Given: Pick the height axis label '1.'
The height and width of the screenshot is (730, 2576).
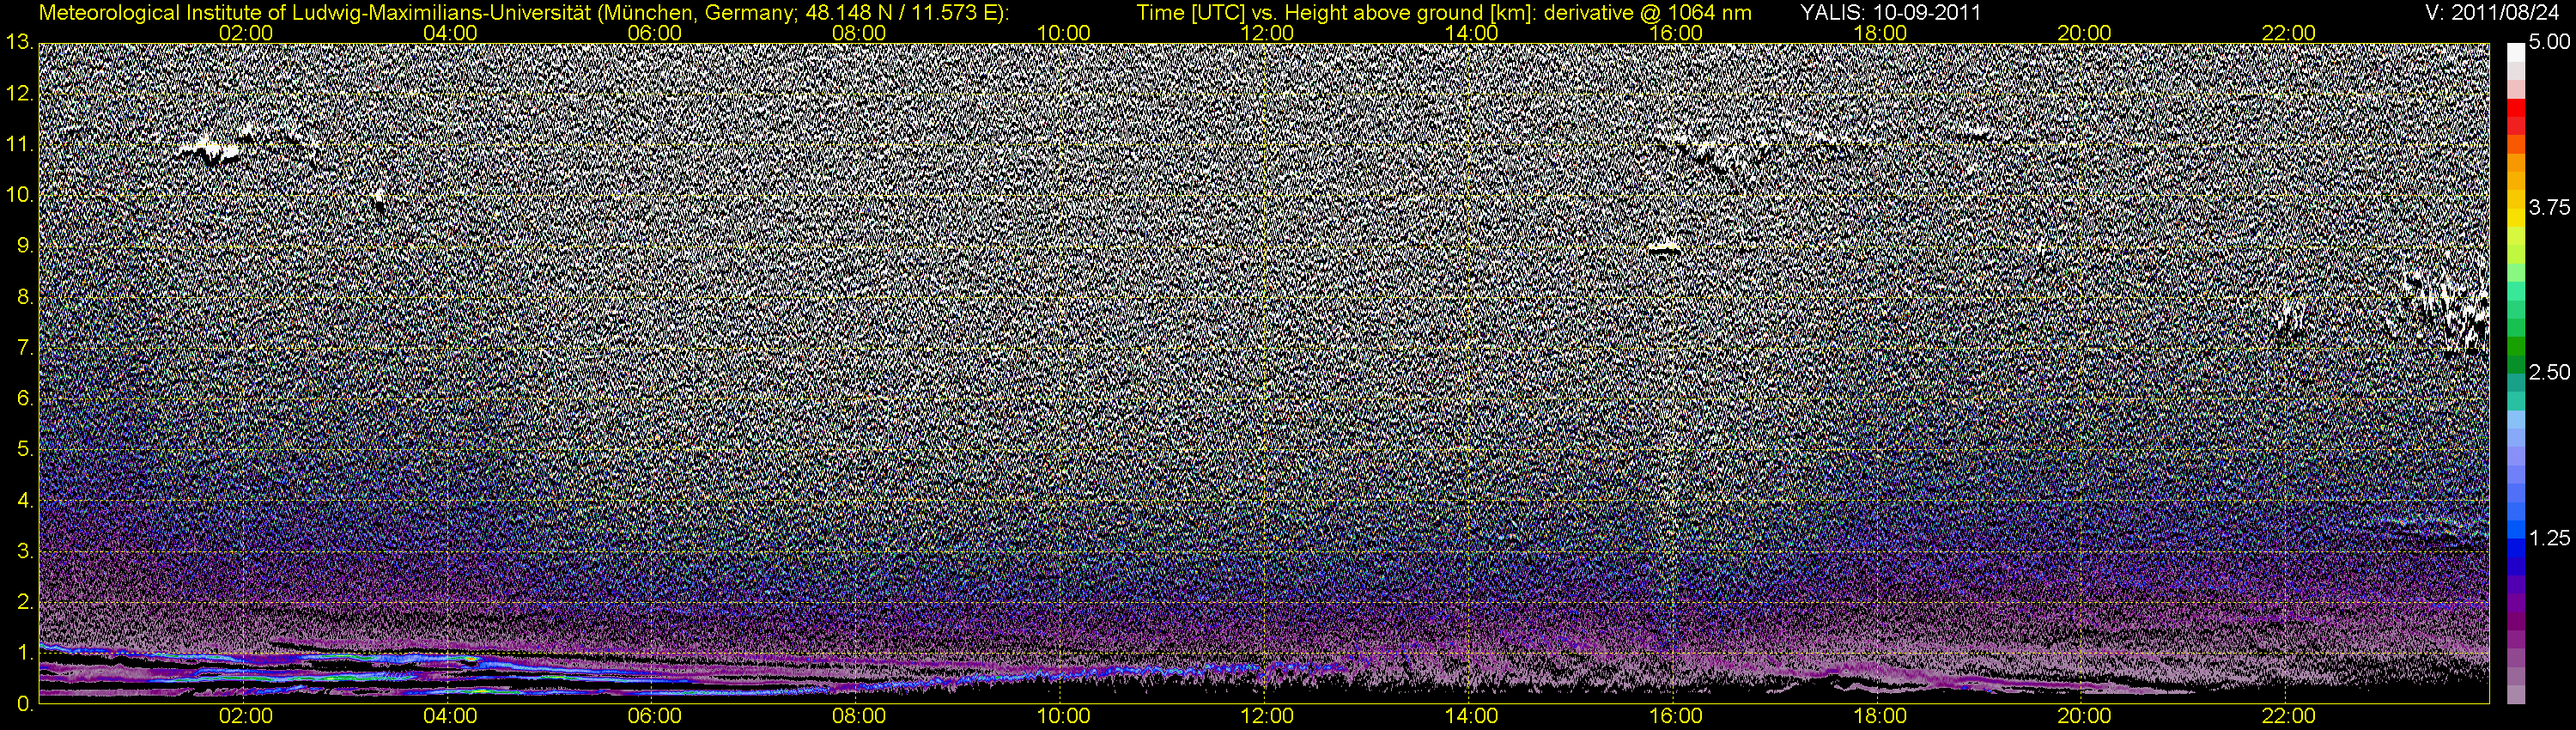Looking at the screenshot, I should (x=24, y=652).
